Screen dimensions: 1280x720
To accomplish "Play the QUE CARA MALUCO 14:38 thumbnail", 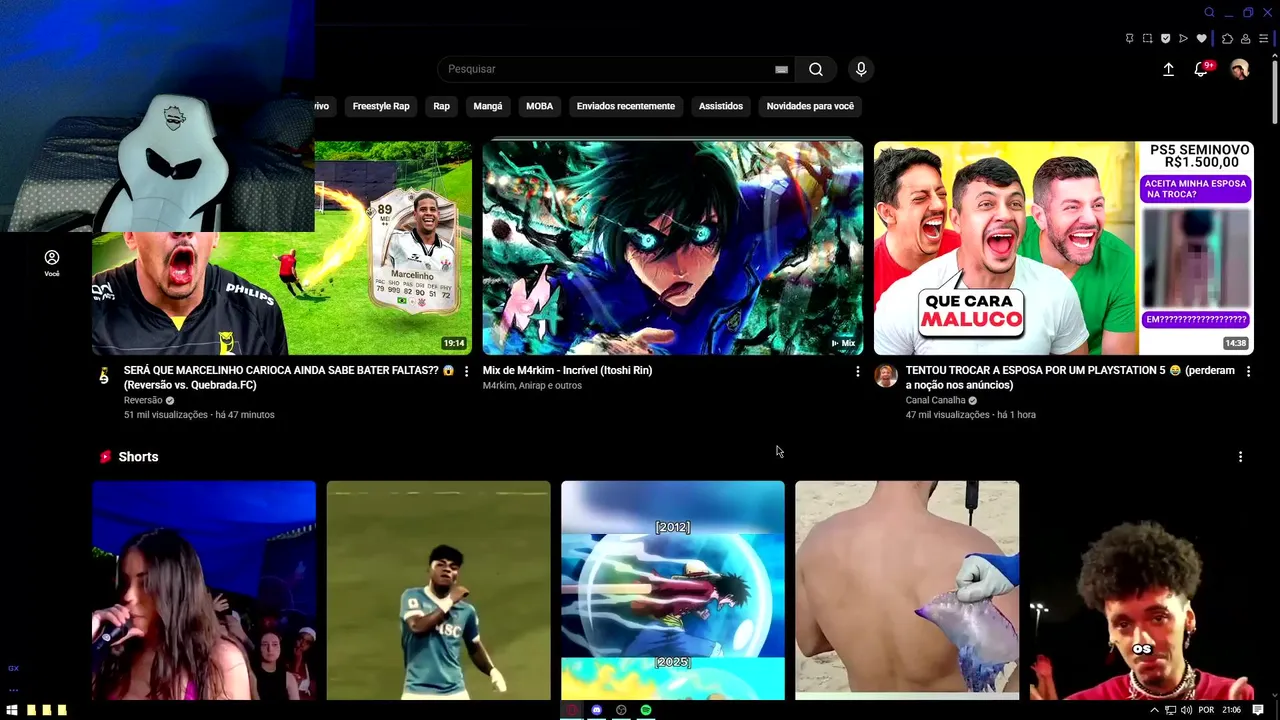I will tap(1064, 248).
